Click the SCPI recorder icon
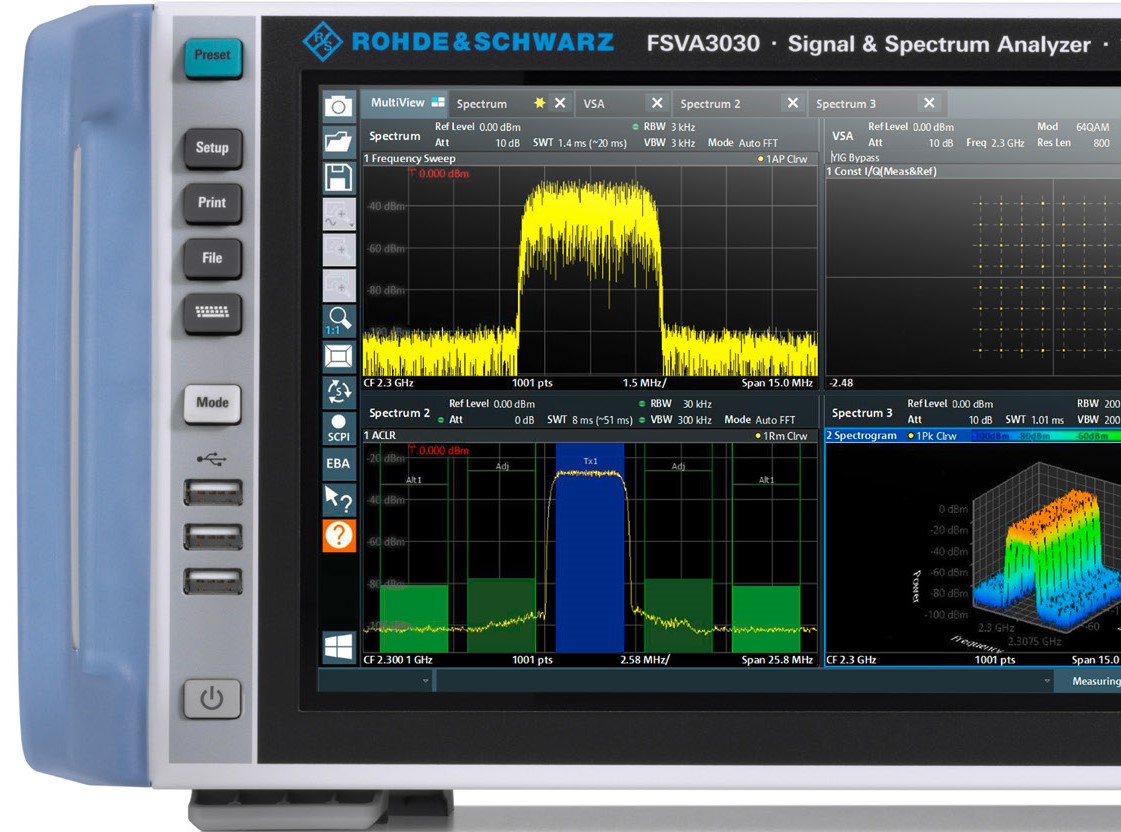 coord(339,428)
